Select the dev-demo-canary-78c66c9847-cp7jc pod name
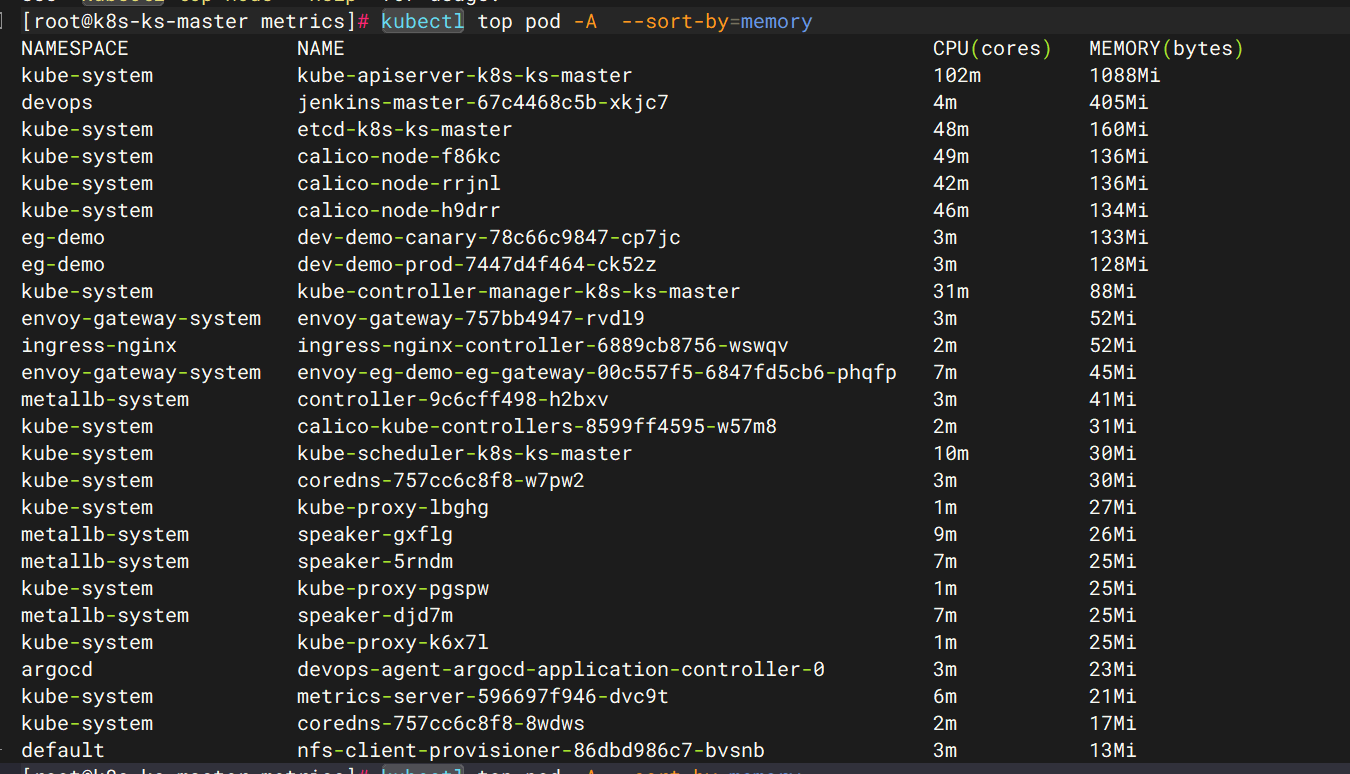 [488, 237]
